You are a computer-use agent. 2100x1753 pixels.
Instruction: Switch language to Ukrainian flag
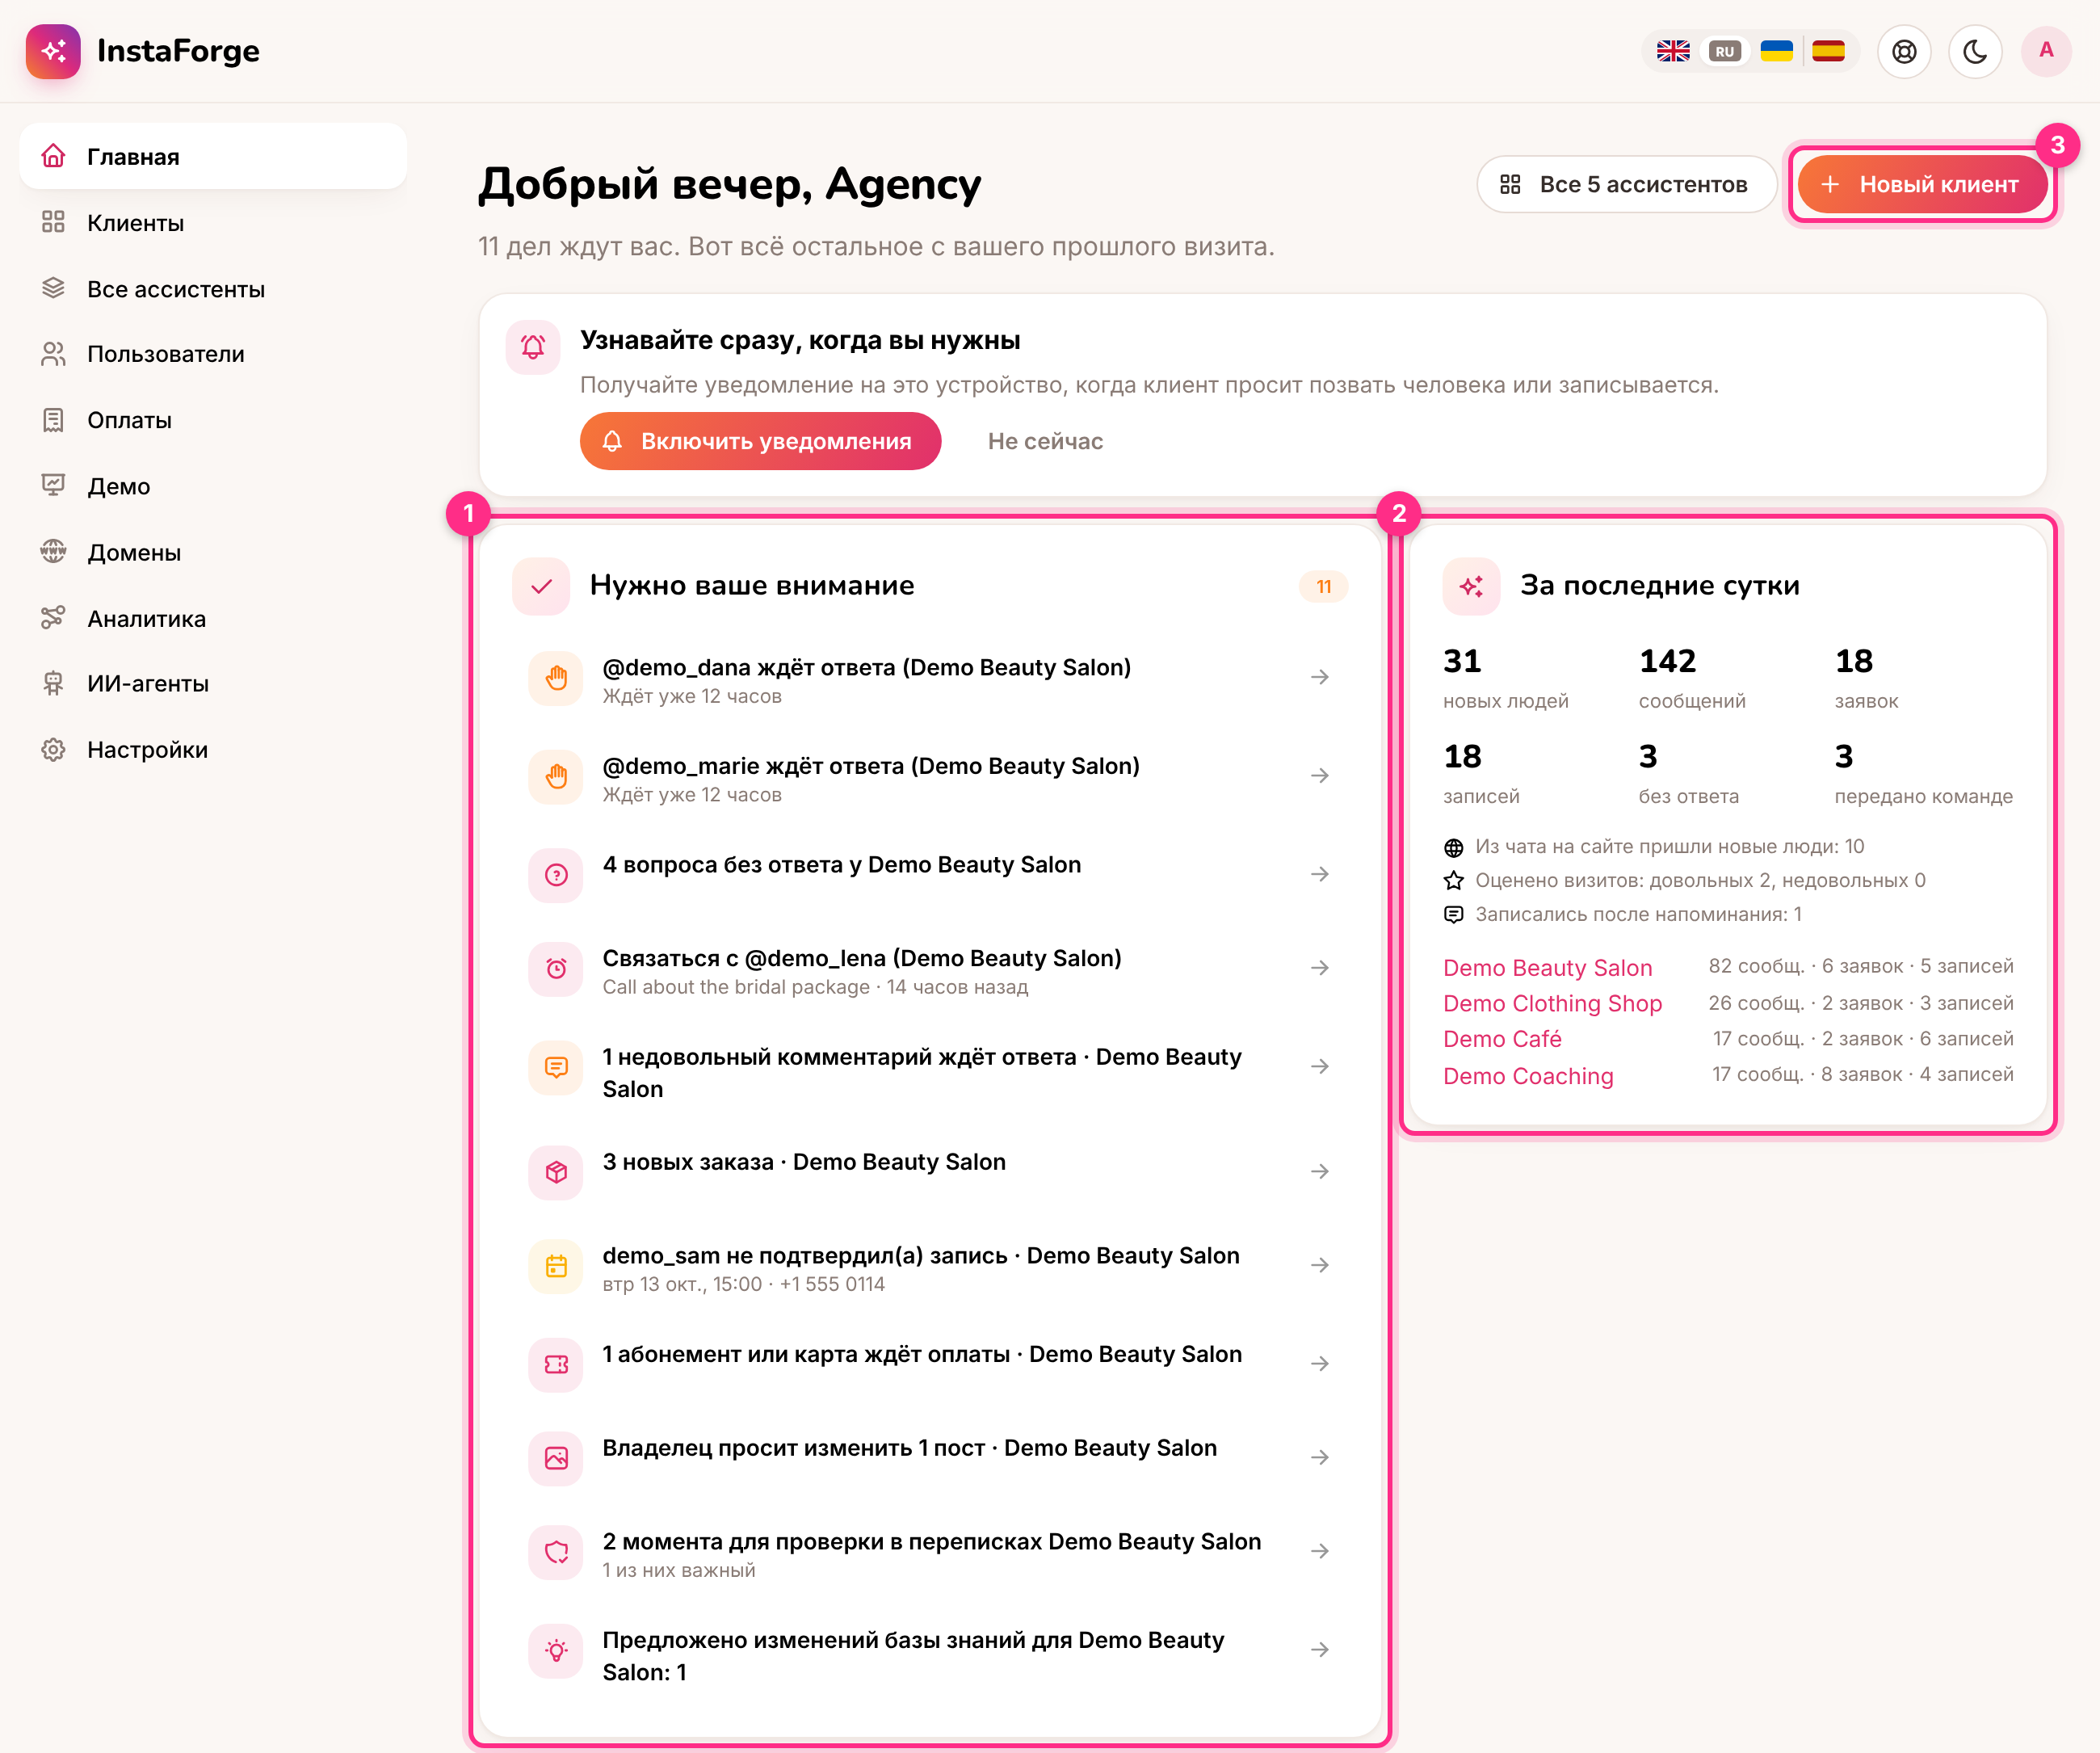coord(1776,51)
